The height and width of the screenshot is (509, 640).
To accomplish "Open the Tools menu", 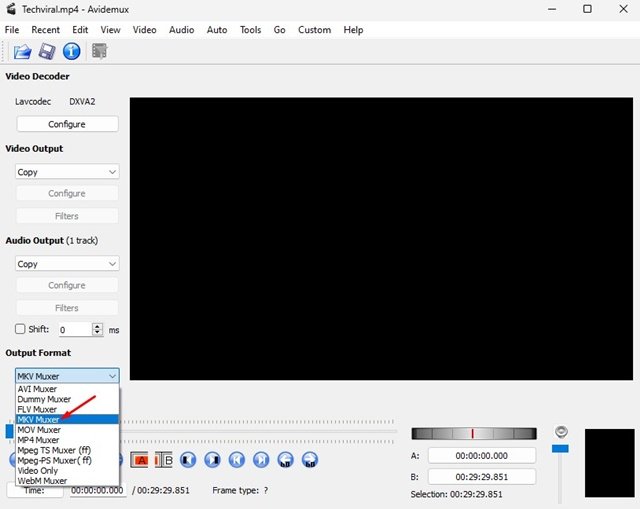I will click(x=250, y=30).
